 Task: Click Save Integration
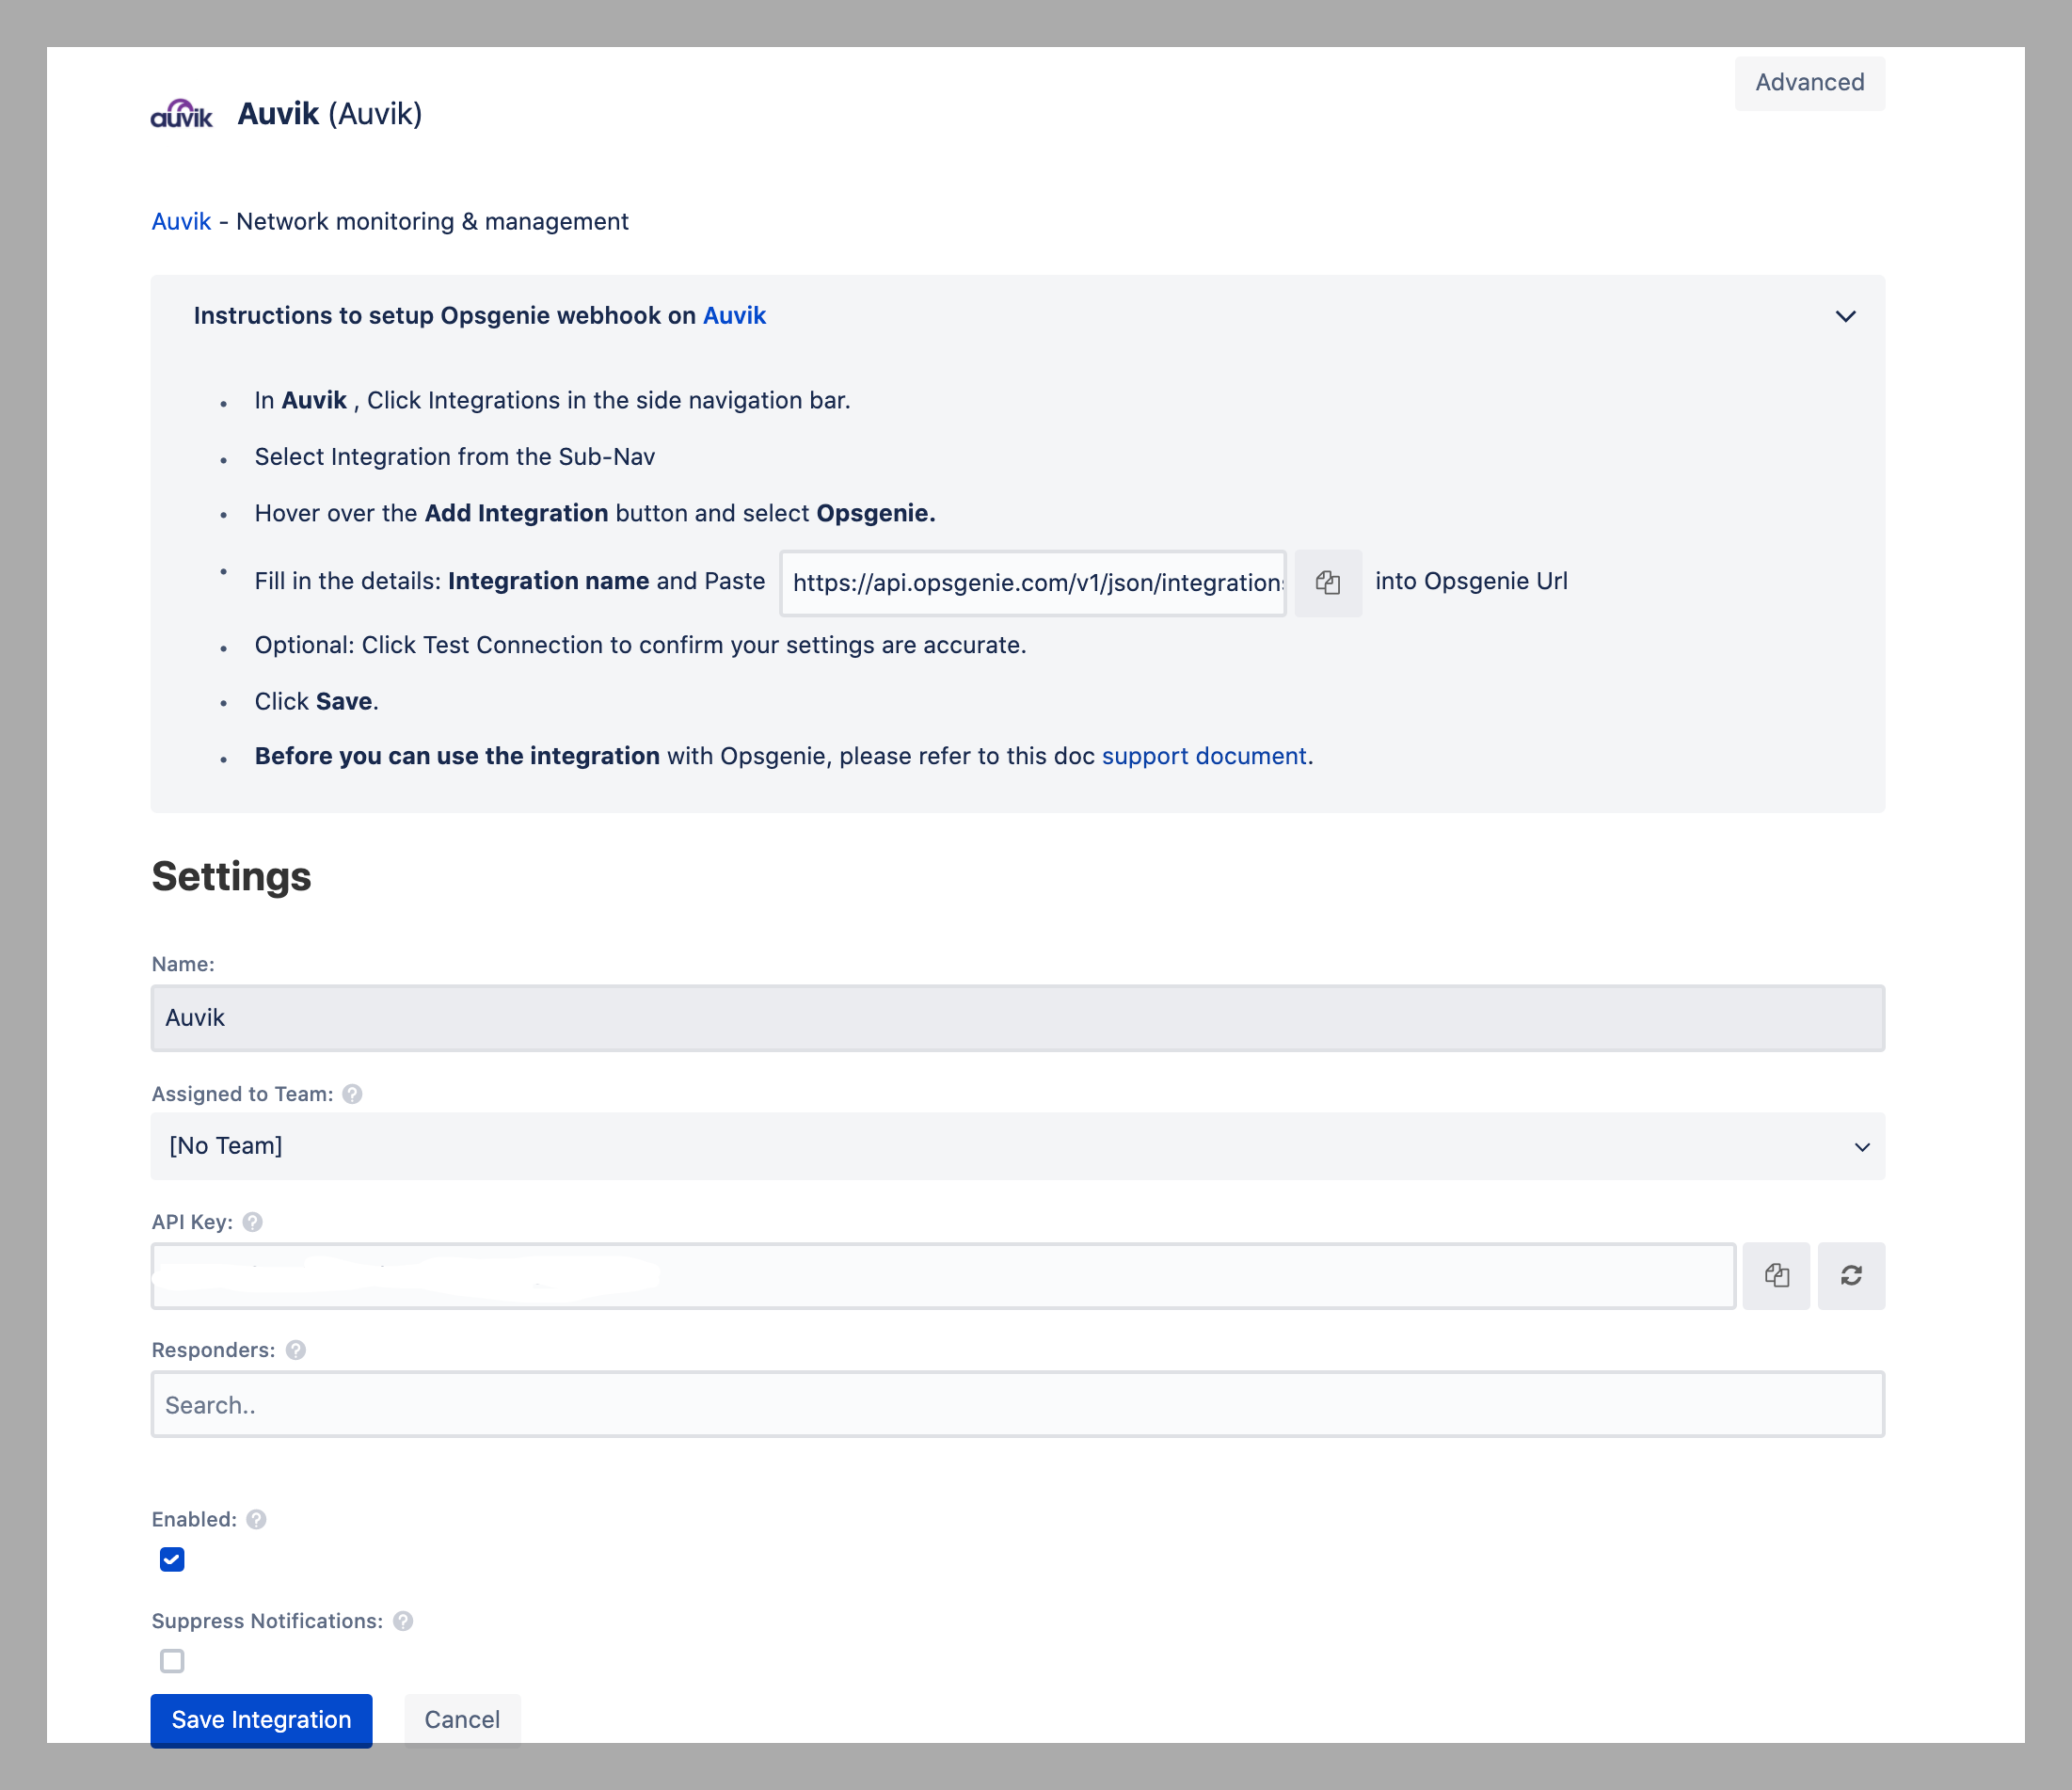(x=261, y=1719)
